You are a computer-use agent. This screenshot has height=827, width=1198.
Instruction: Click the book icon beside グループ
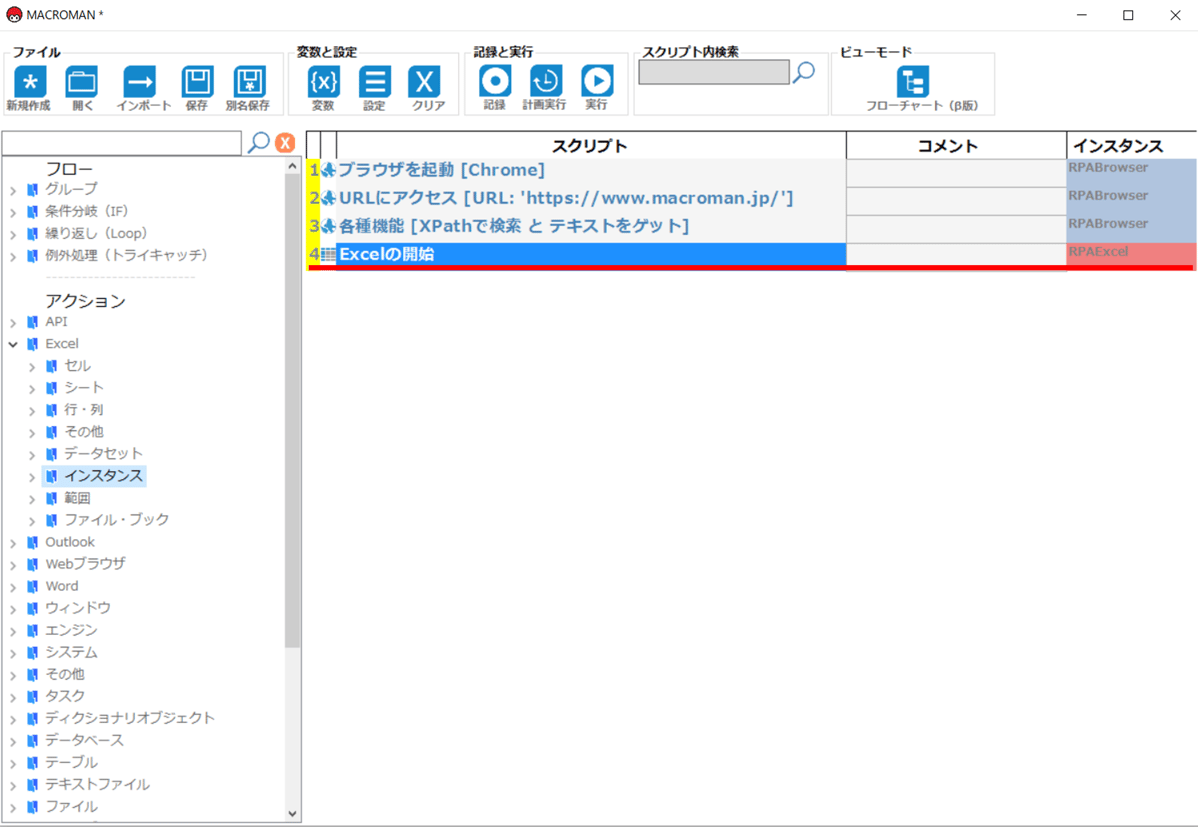coord(32,190)
